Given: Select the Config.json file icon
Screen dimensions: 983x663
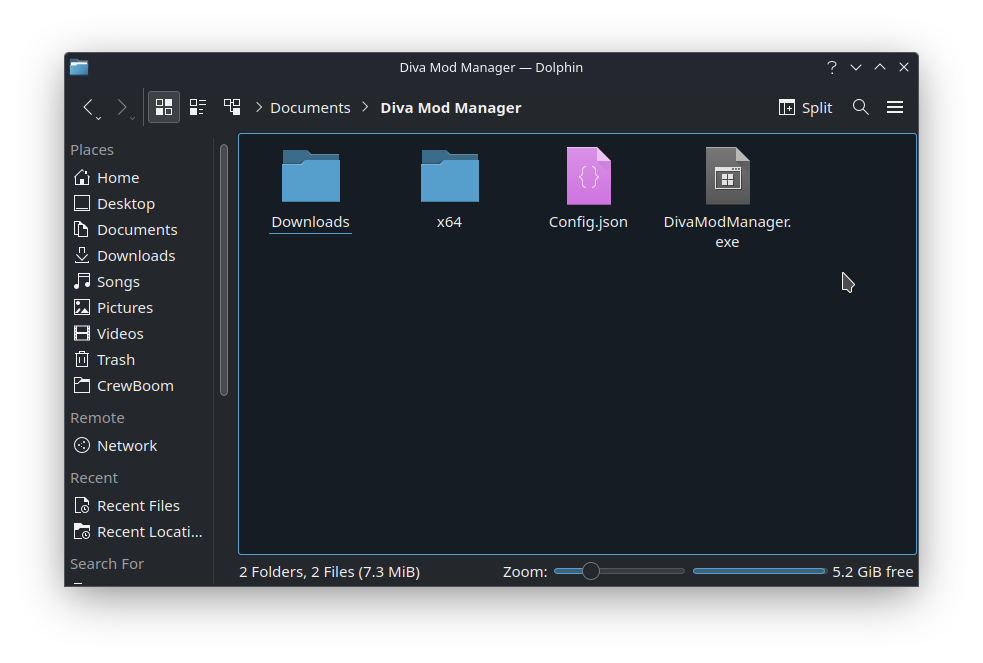Looking at the screenshot, I should tap(589, 176).
